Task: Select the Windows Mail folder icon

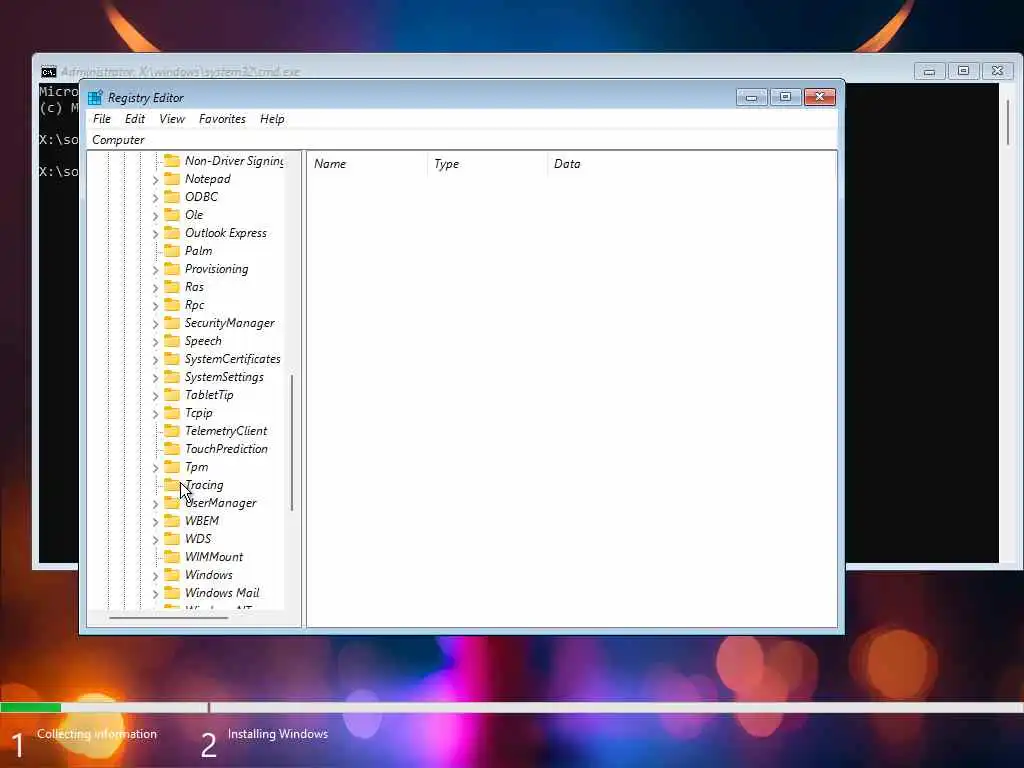Action: [x=172, y=592]
